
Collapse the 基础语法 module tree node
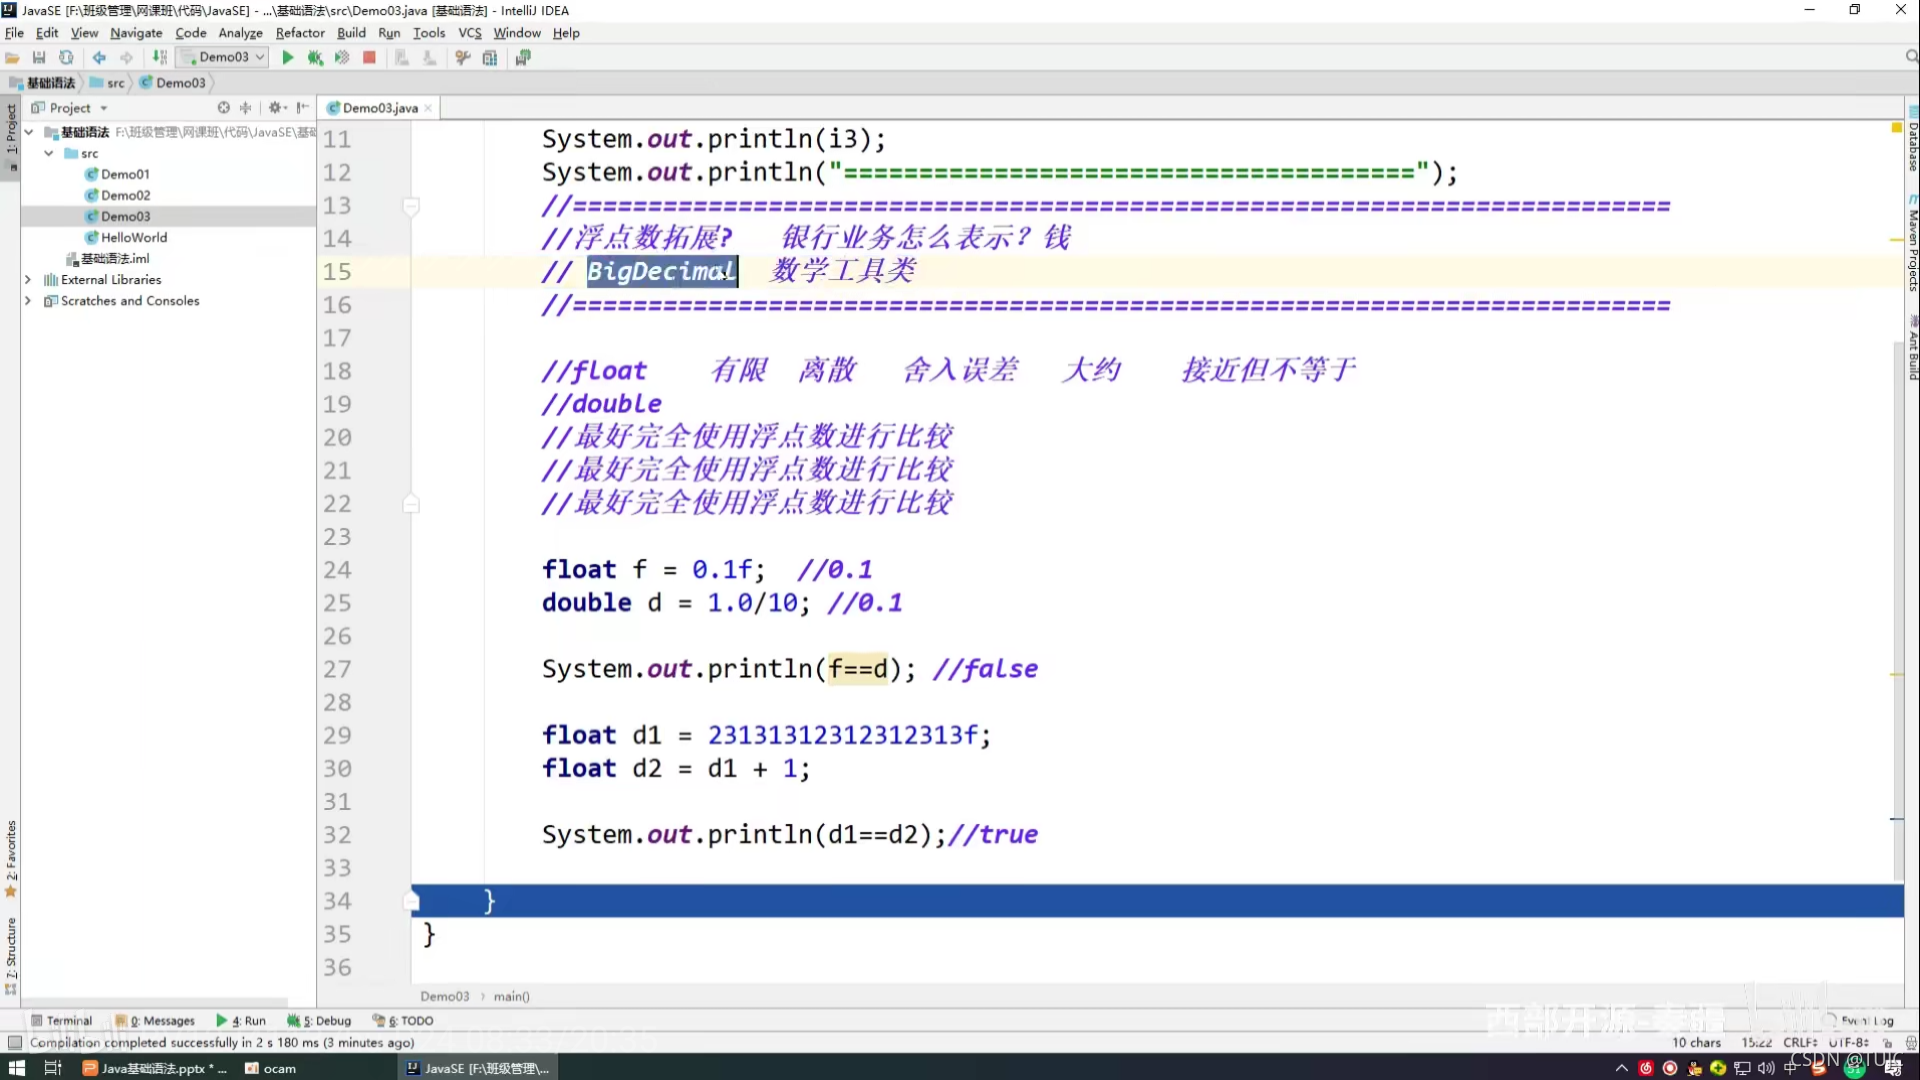[x=29, y=132]
